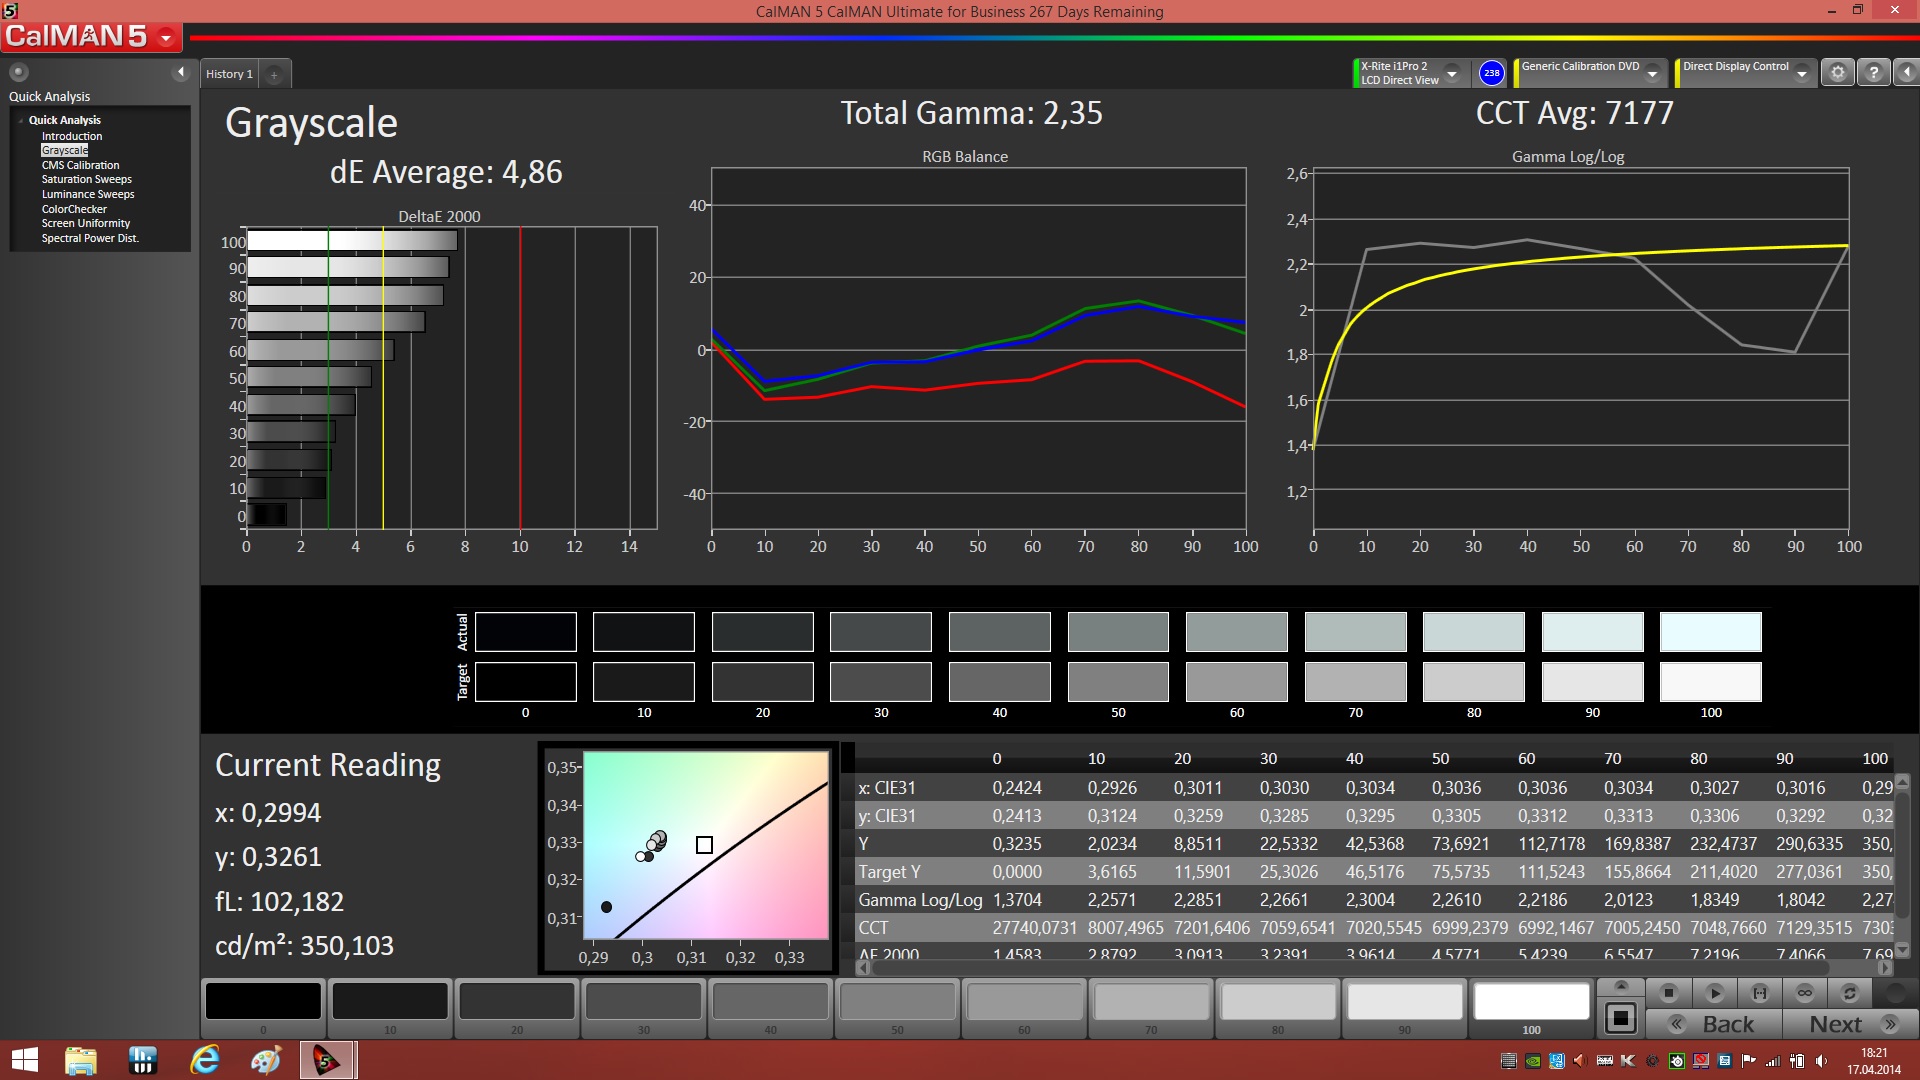1920x1080 pixels.
Task: Open the Generic Calibration DVD source dropdown
Action: coord(1652,74)
